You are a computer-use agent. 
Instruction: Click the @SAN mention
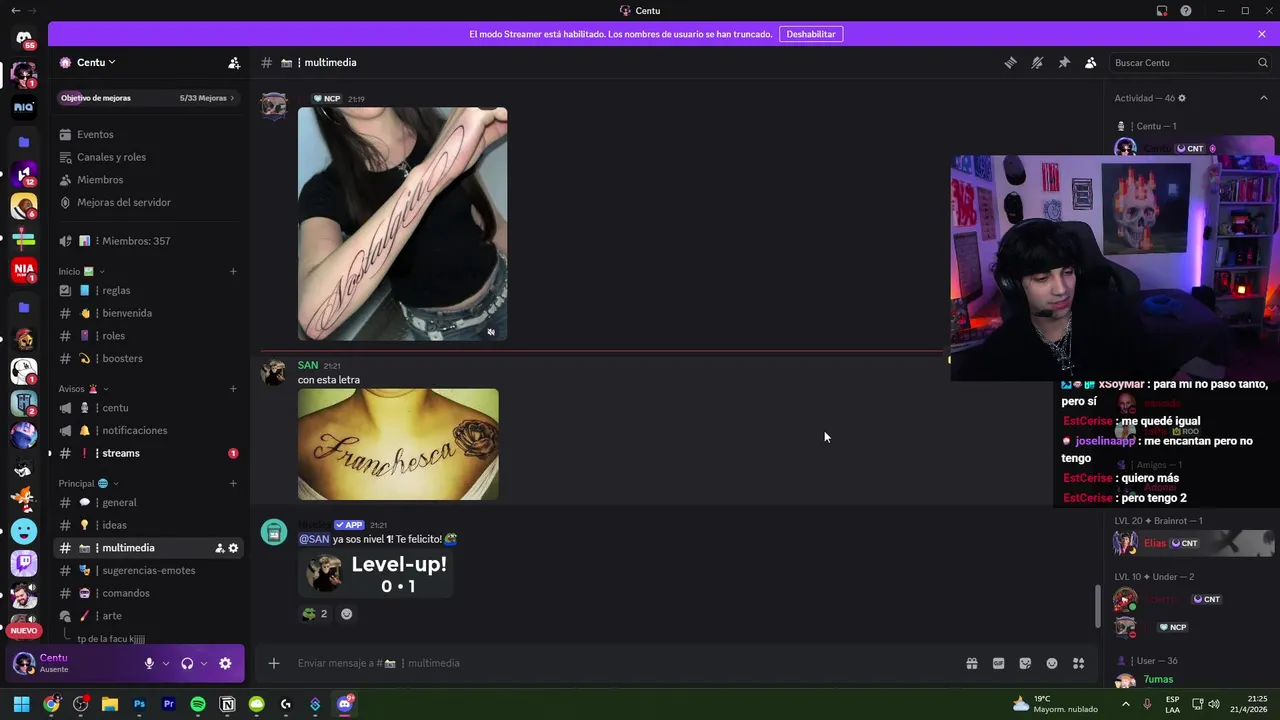pos(314,539)
